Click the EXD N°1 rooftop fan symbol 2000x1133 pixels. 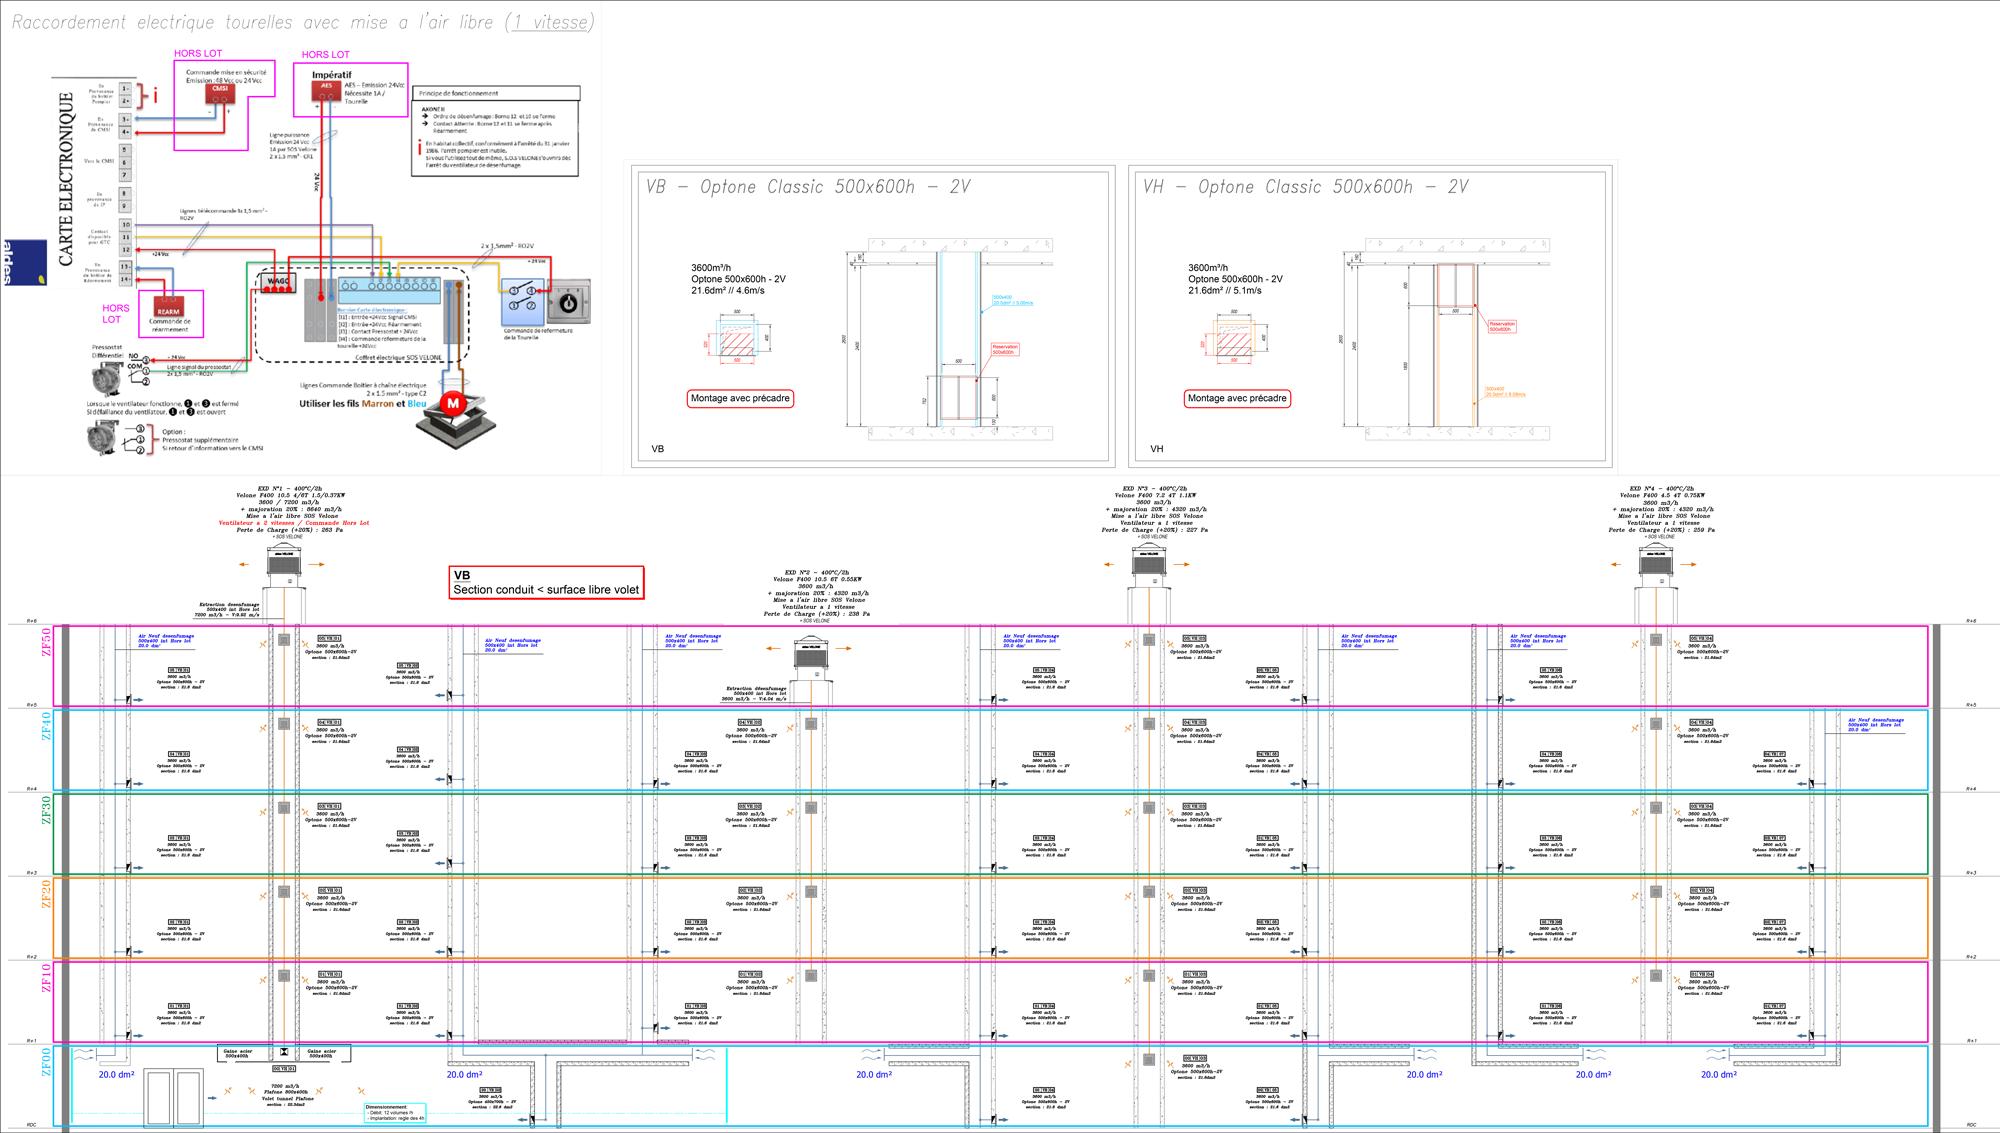[x=284, y=564]
